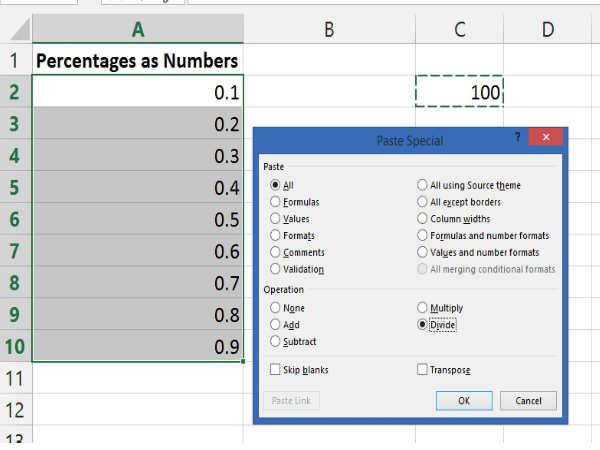
Task: Click column B header
Action: [329, 29]
